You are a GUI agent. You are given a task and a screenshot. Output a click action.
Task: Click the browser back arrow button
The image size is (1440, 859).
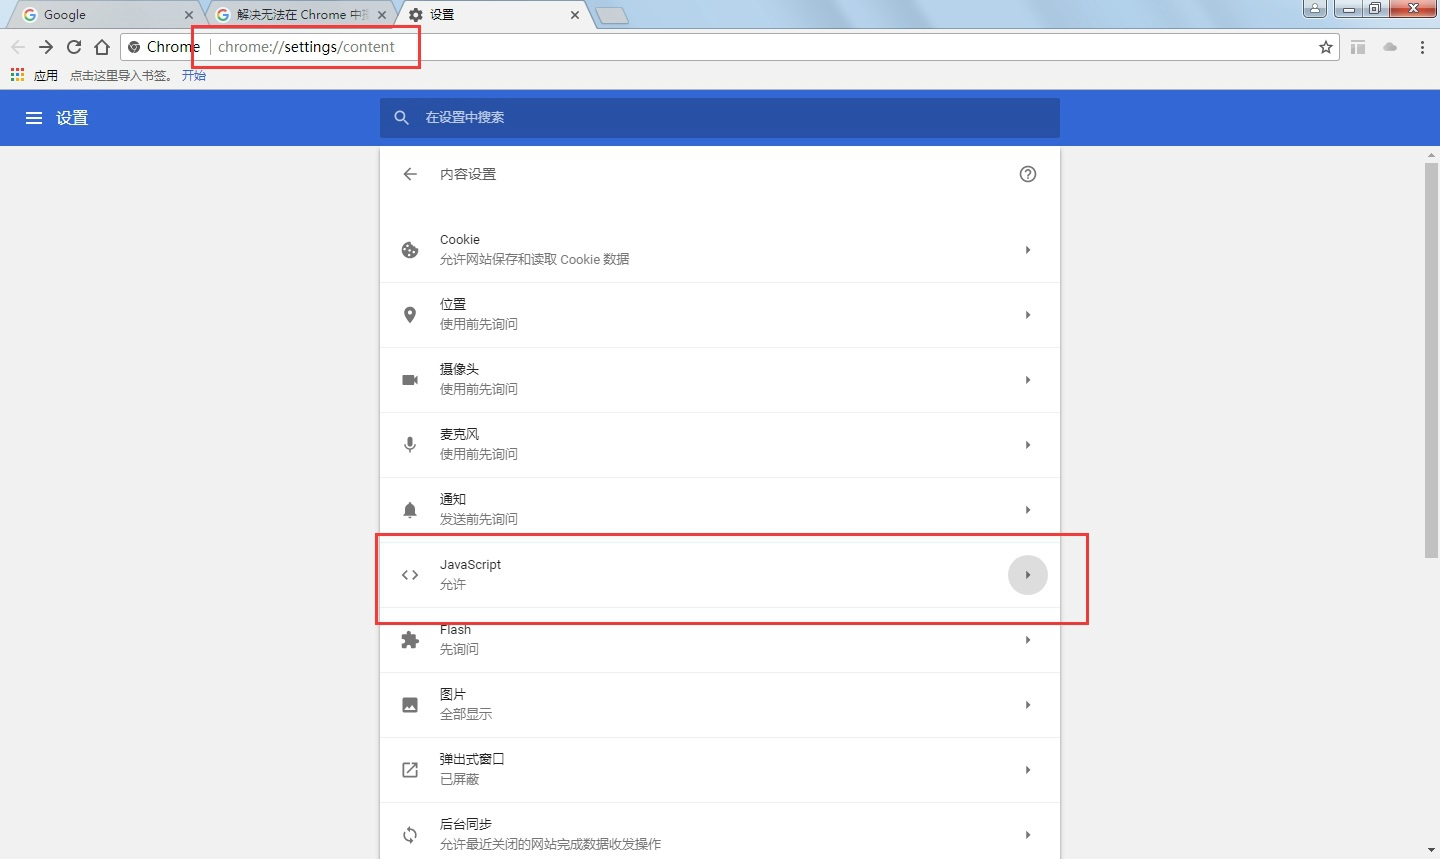pos(18,47)
